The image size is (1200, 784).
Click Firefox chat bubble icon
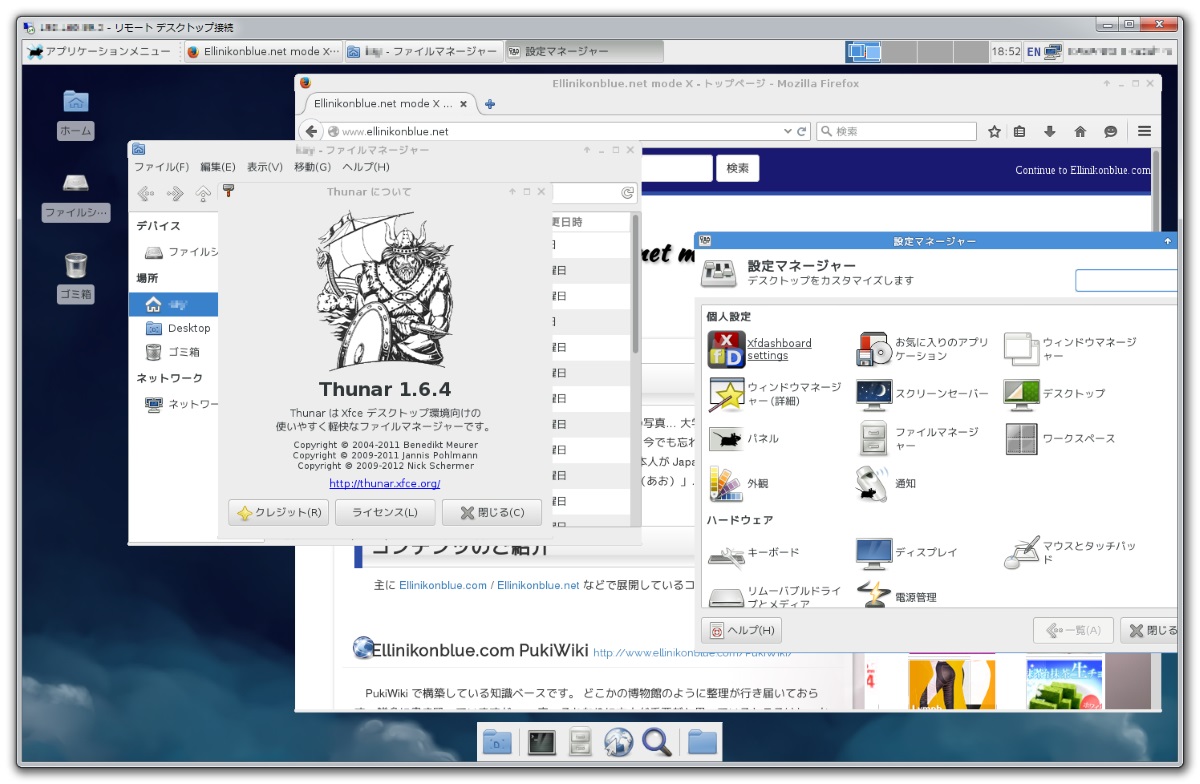(x=1111, y=131)
